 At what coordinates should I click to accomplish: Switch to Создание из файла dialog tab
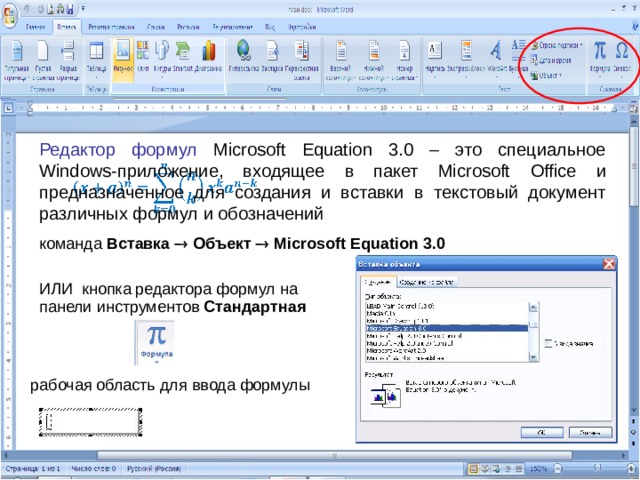pos(427,282)
